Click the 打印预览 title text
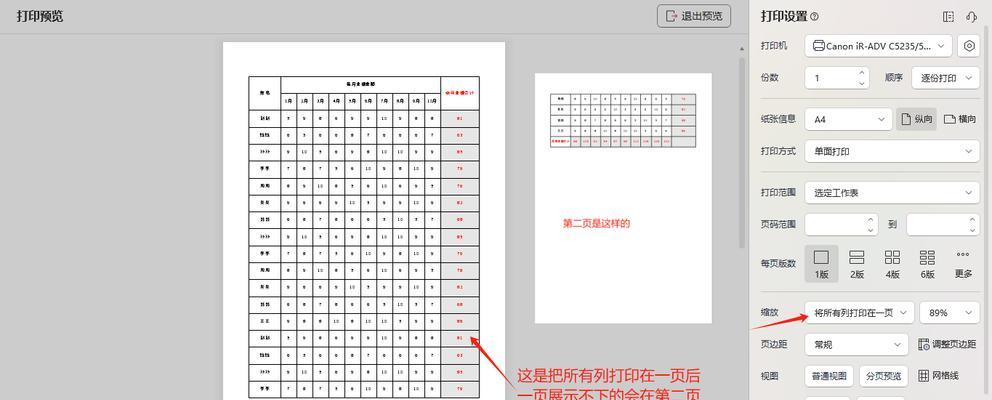This screenshot has height=400, width=992. (x=40, y=16)
